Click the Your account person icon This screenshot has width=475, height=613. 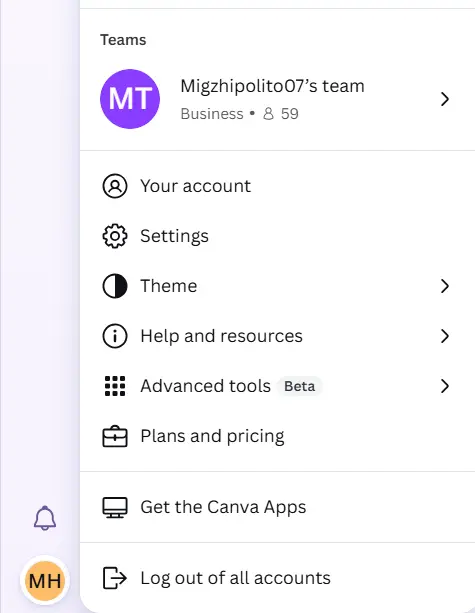115,186
